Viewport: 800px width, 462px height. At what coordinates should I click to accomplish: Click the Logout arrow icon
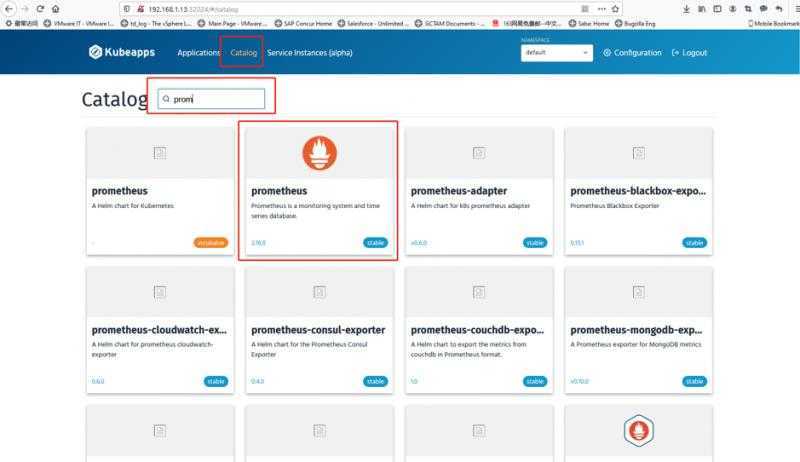tap(676, 53)
